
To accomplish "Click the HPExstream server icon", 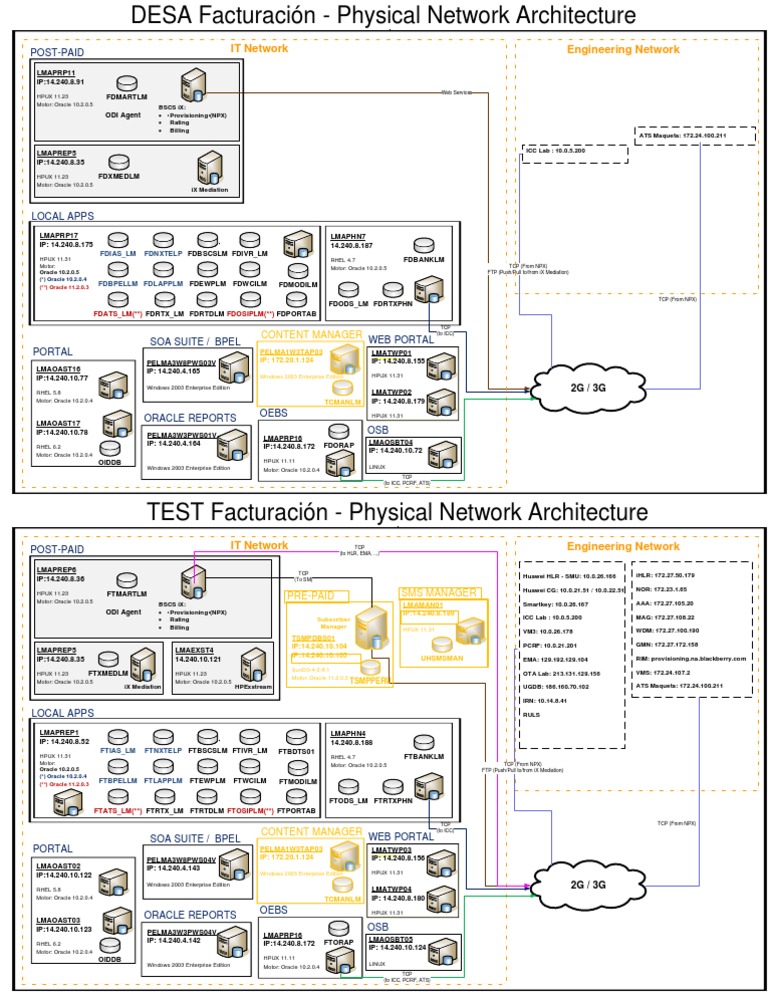I will pos(253,665).
